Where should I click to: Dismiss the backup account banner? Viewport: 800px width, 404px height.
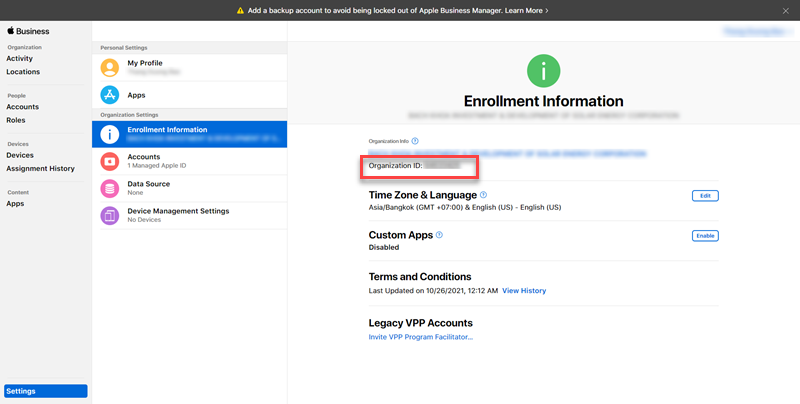click(x=786, y=11)
